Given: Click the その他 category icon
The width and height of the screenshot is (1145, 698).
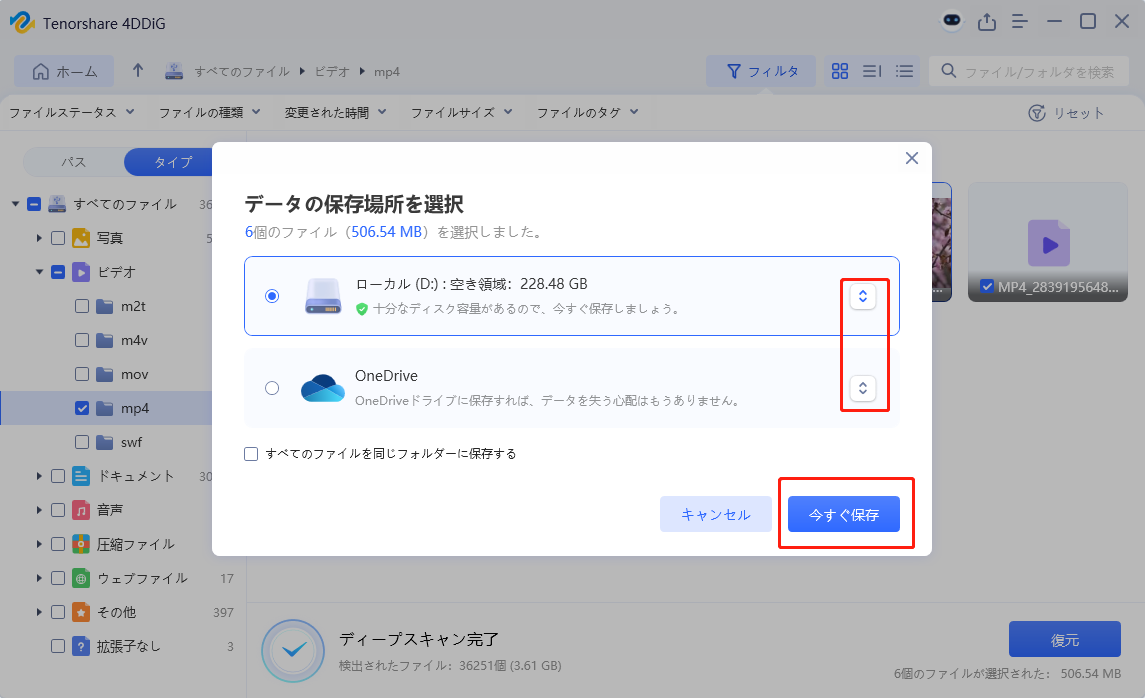Looking at the screenshot, I should point(81,612).
